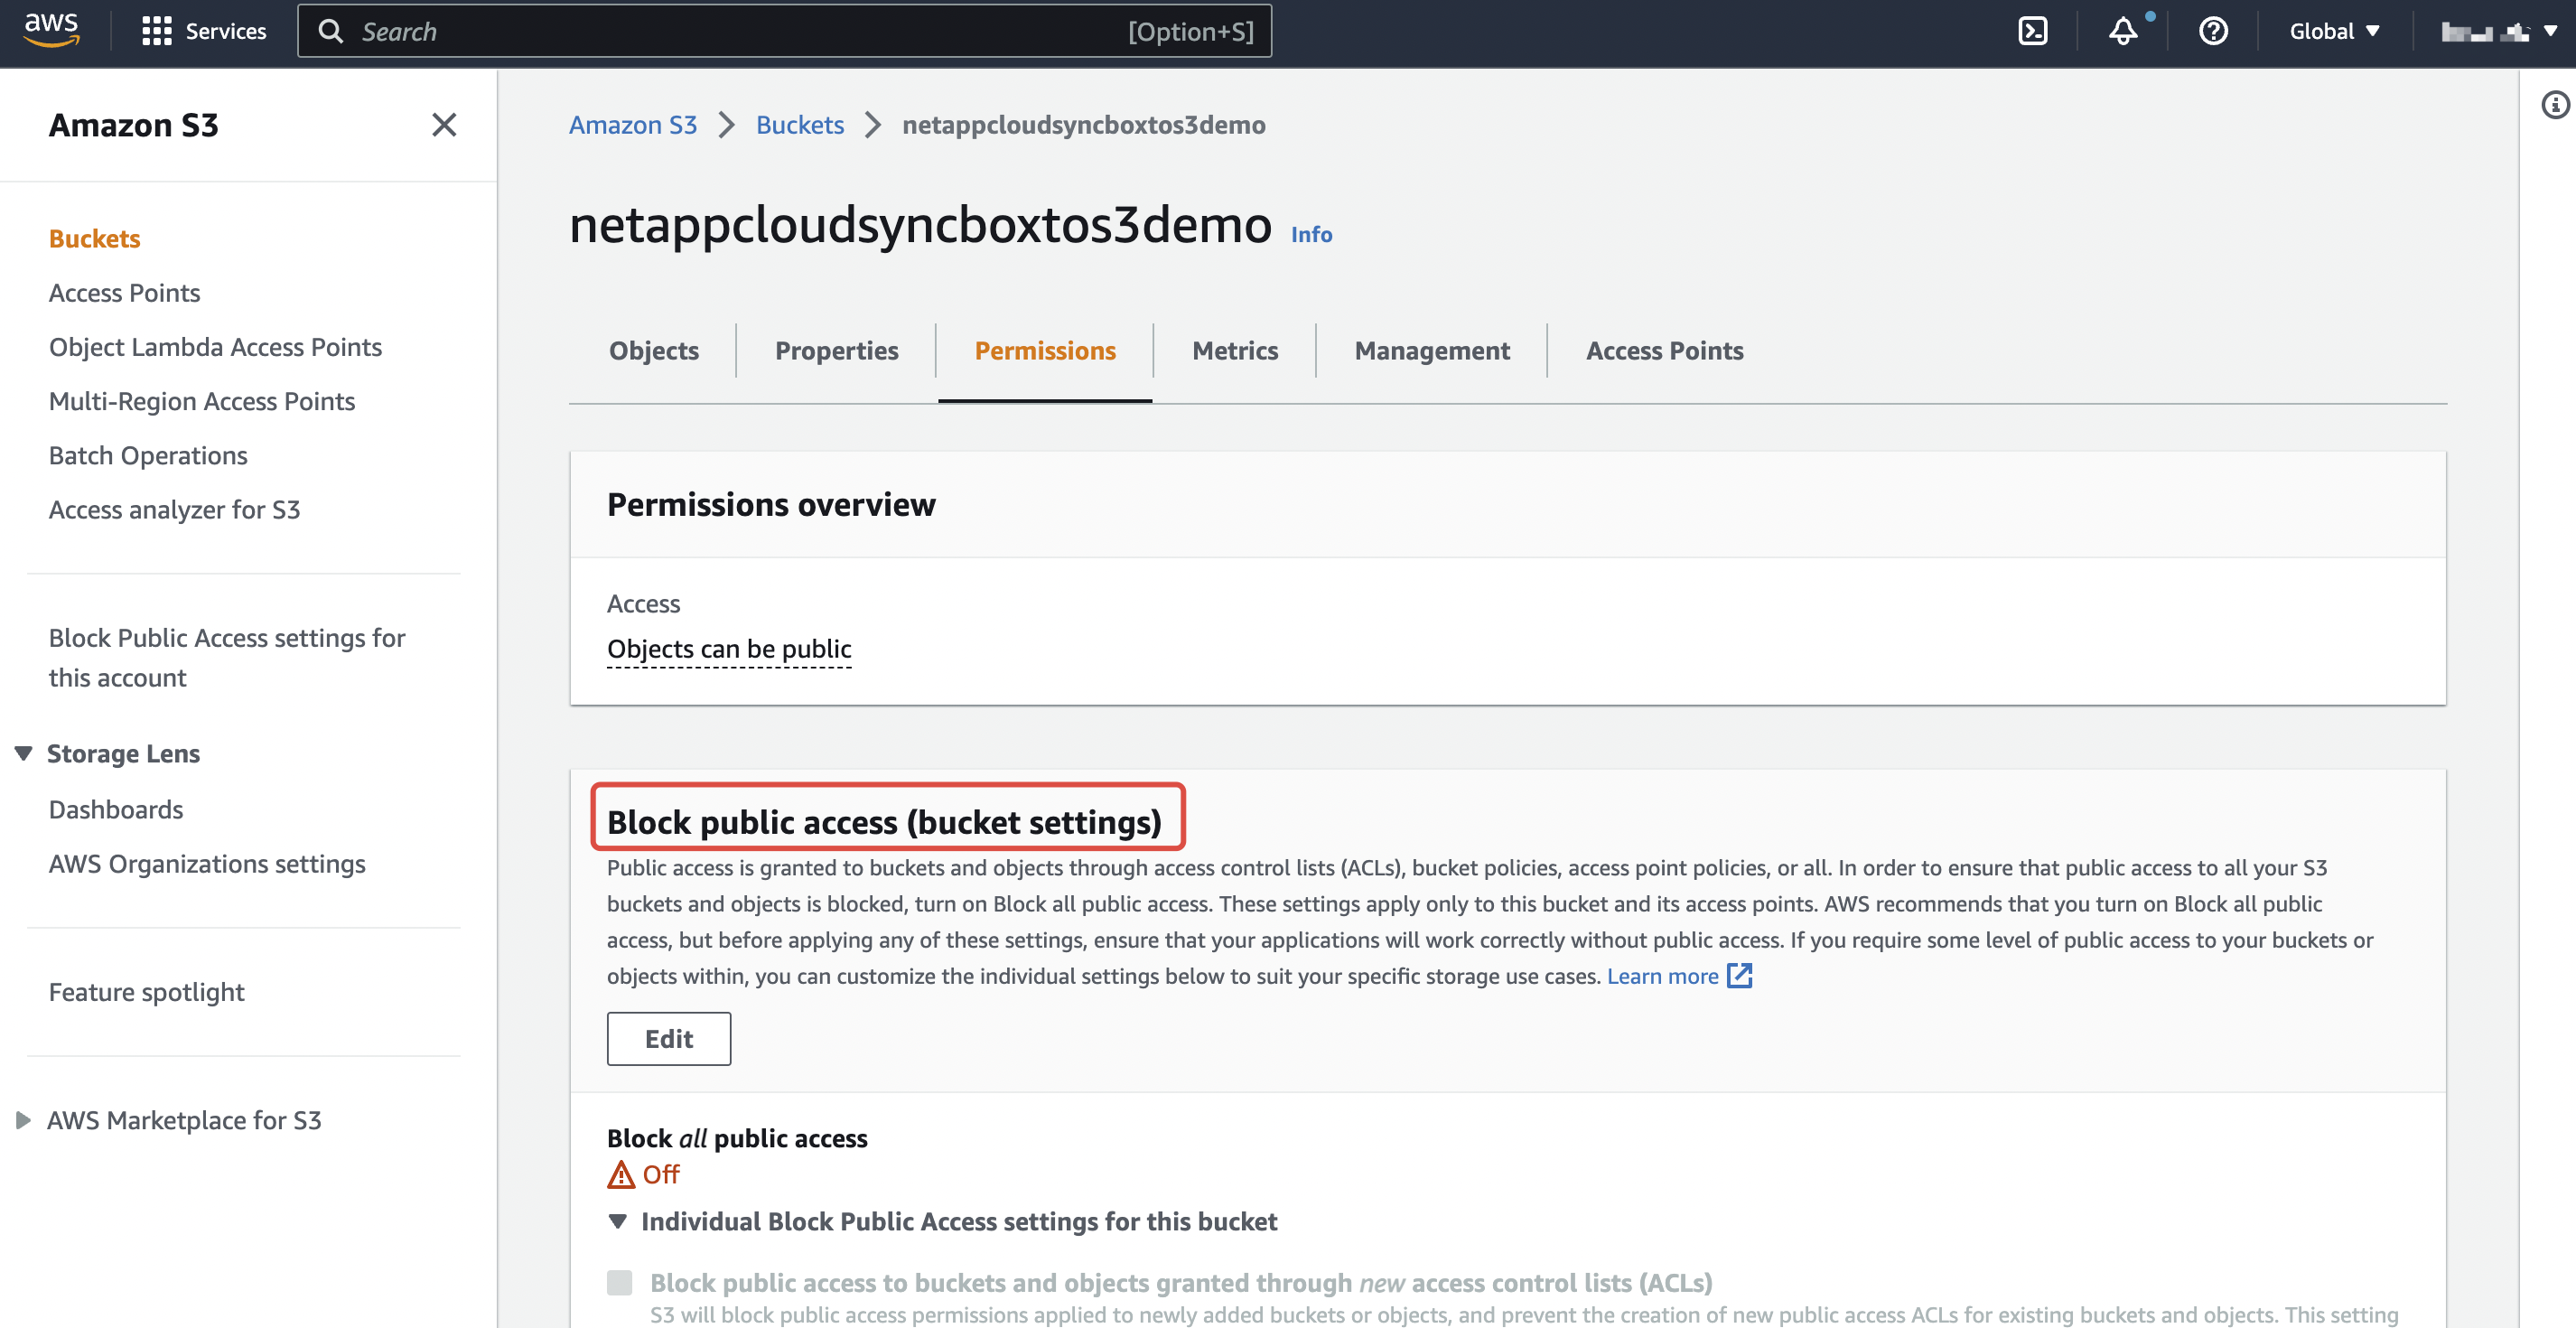2576x1328 pixels.
Task: Click the Edit button under Block public access
Action: 668,1038
